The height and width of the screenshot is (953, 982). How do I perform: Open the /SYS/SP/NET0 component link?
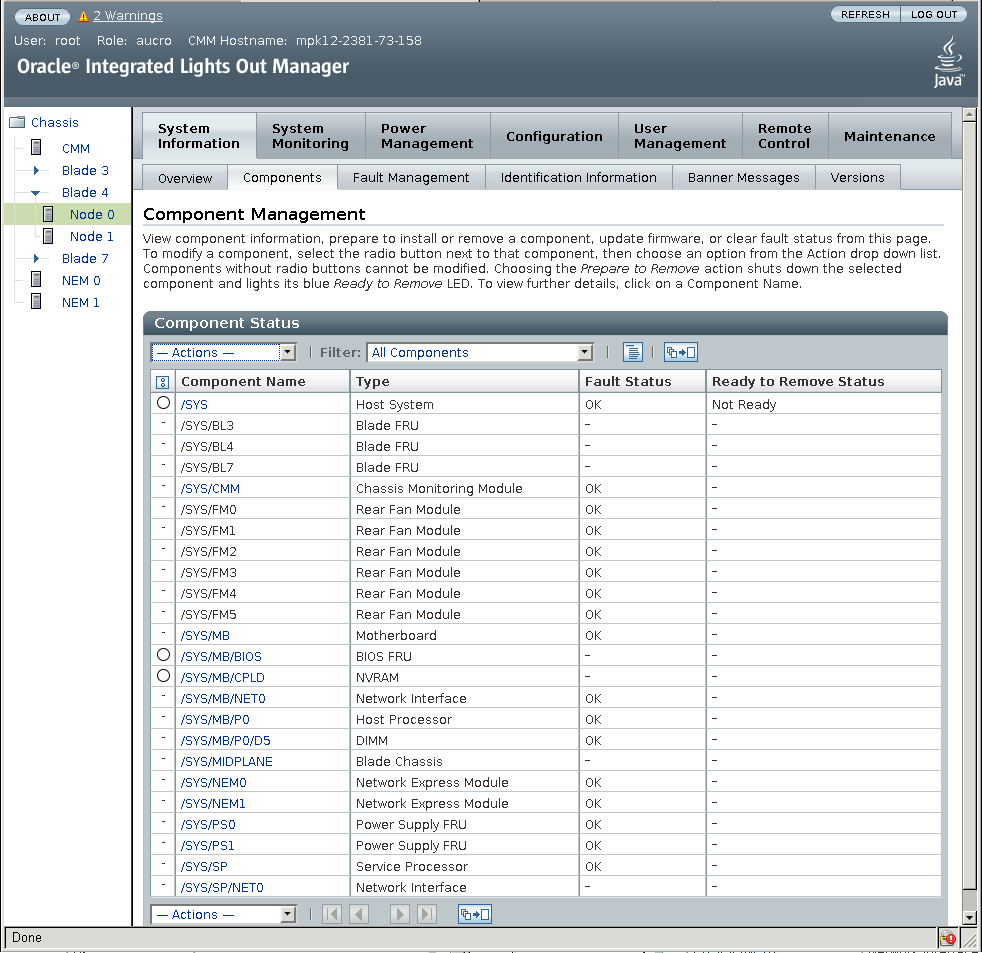[222, 887]
